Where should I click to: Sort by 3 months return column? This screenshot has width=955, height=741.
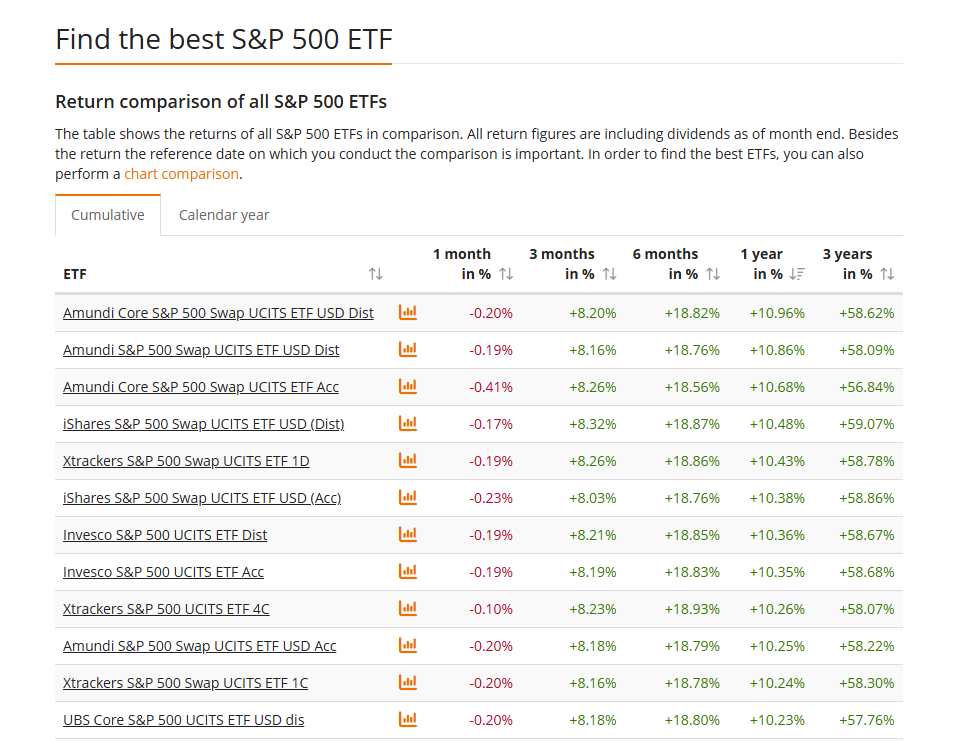coord(610,274)
